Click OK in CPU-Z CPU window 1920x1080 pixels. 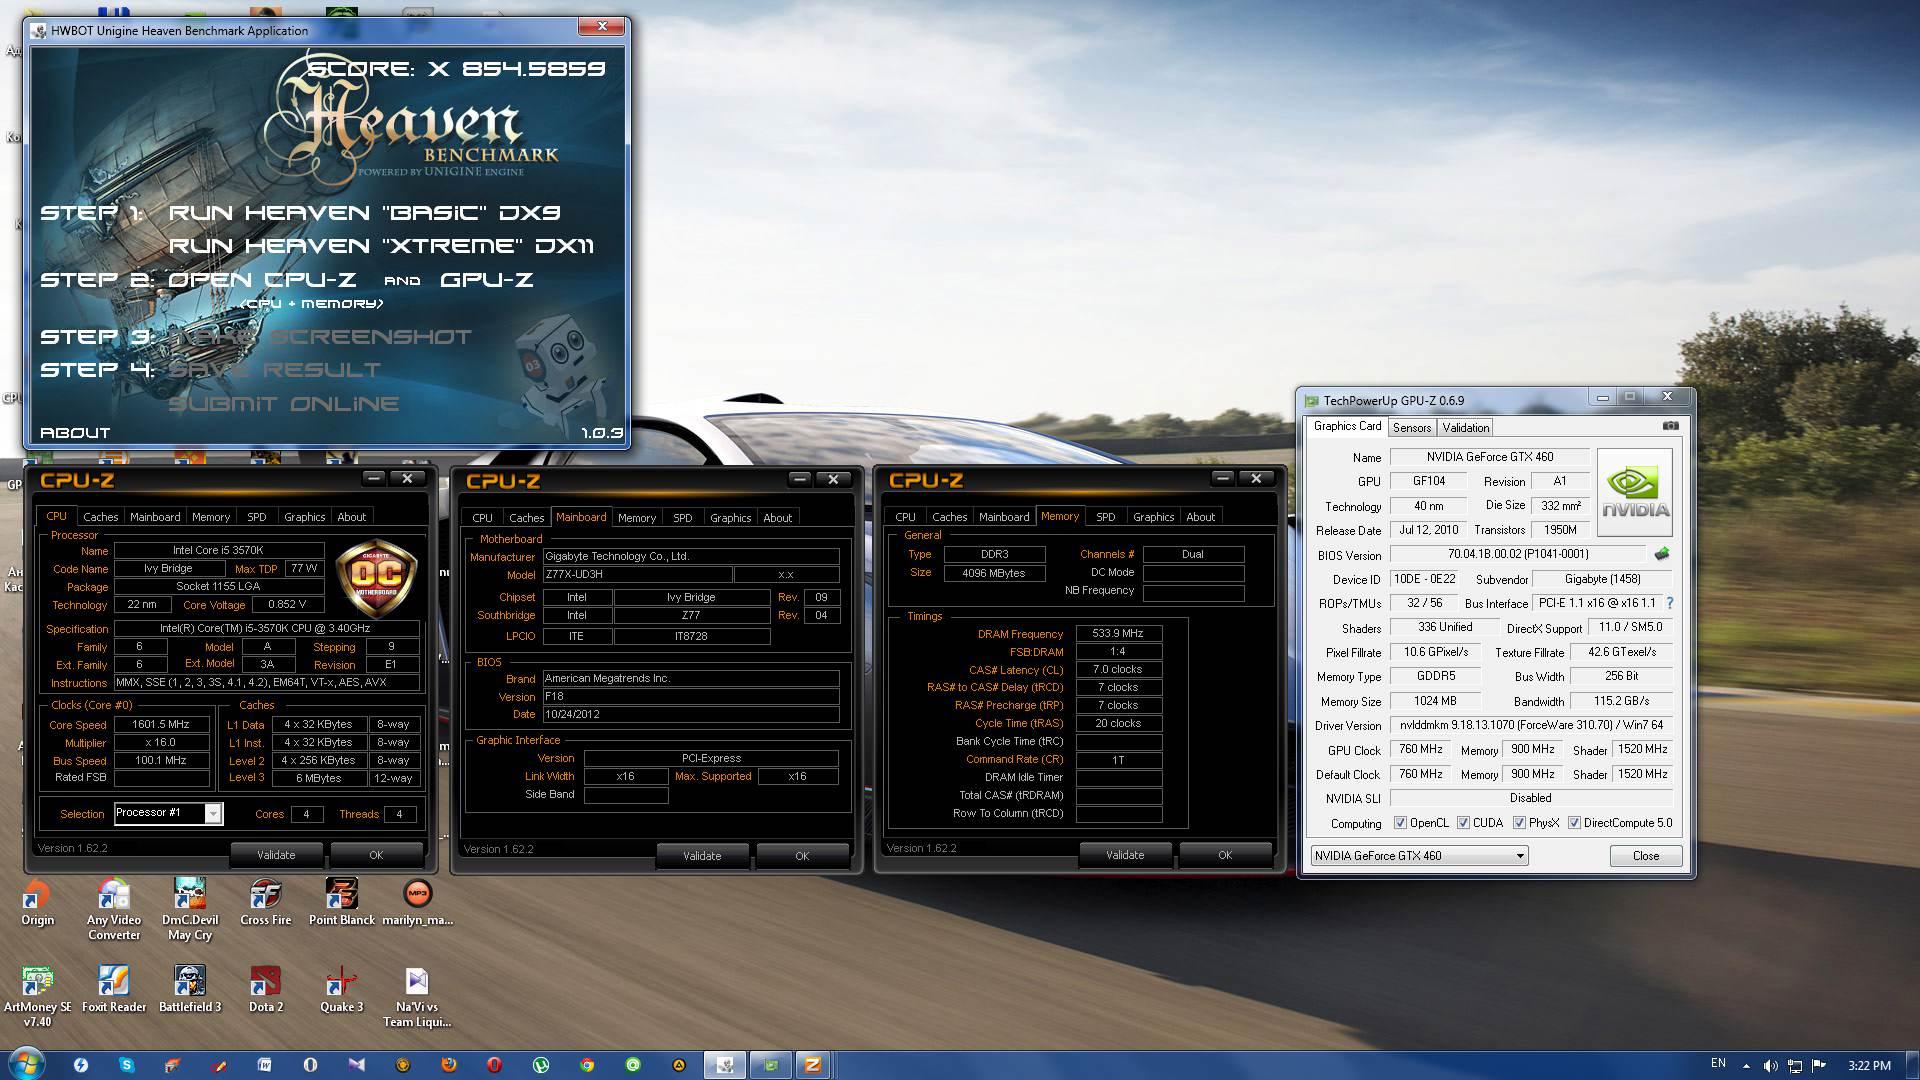376,855
